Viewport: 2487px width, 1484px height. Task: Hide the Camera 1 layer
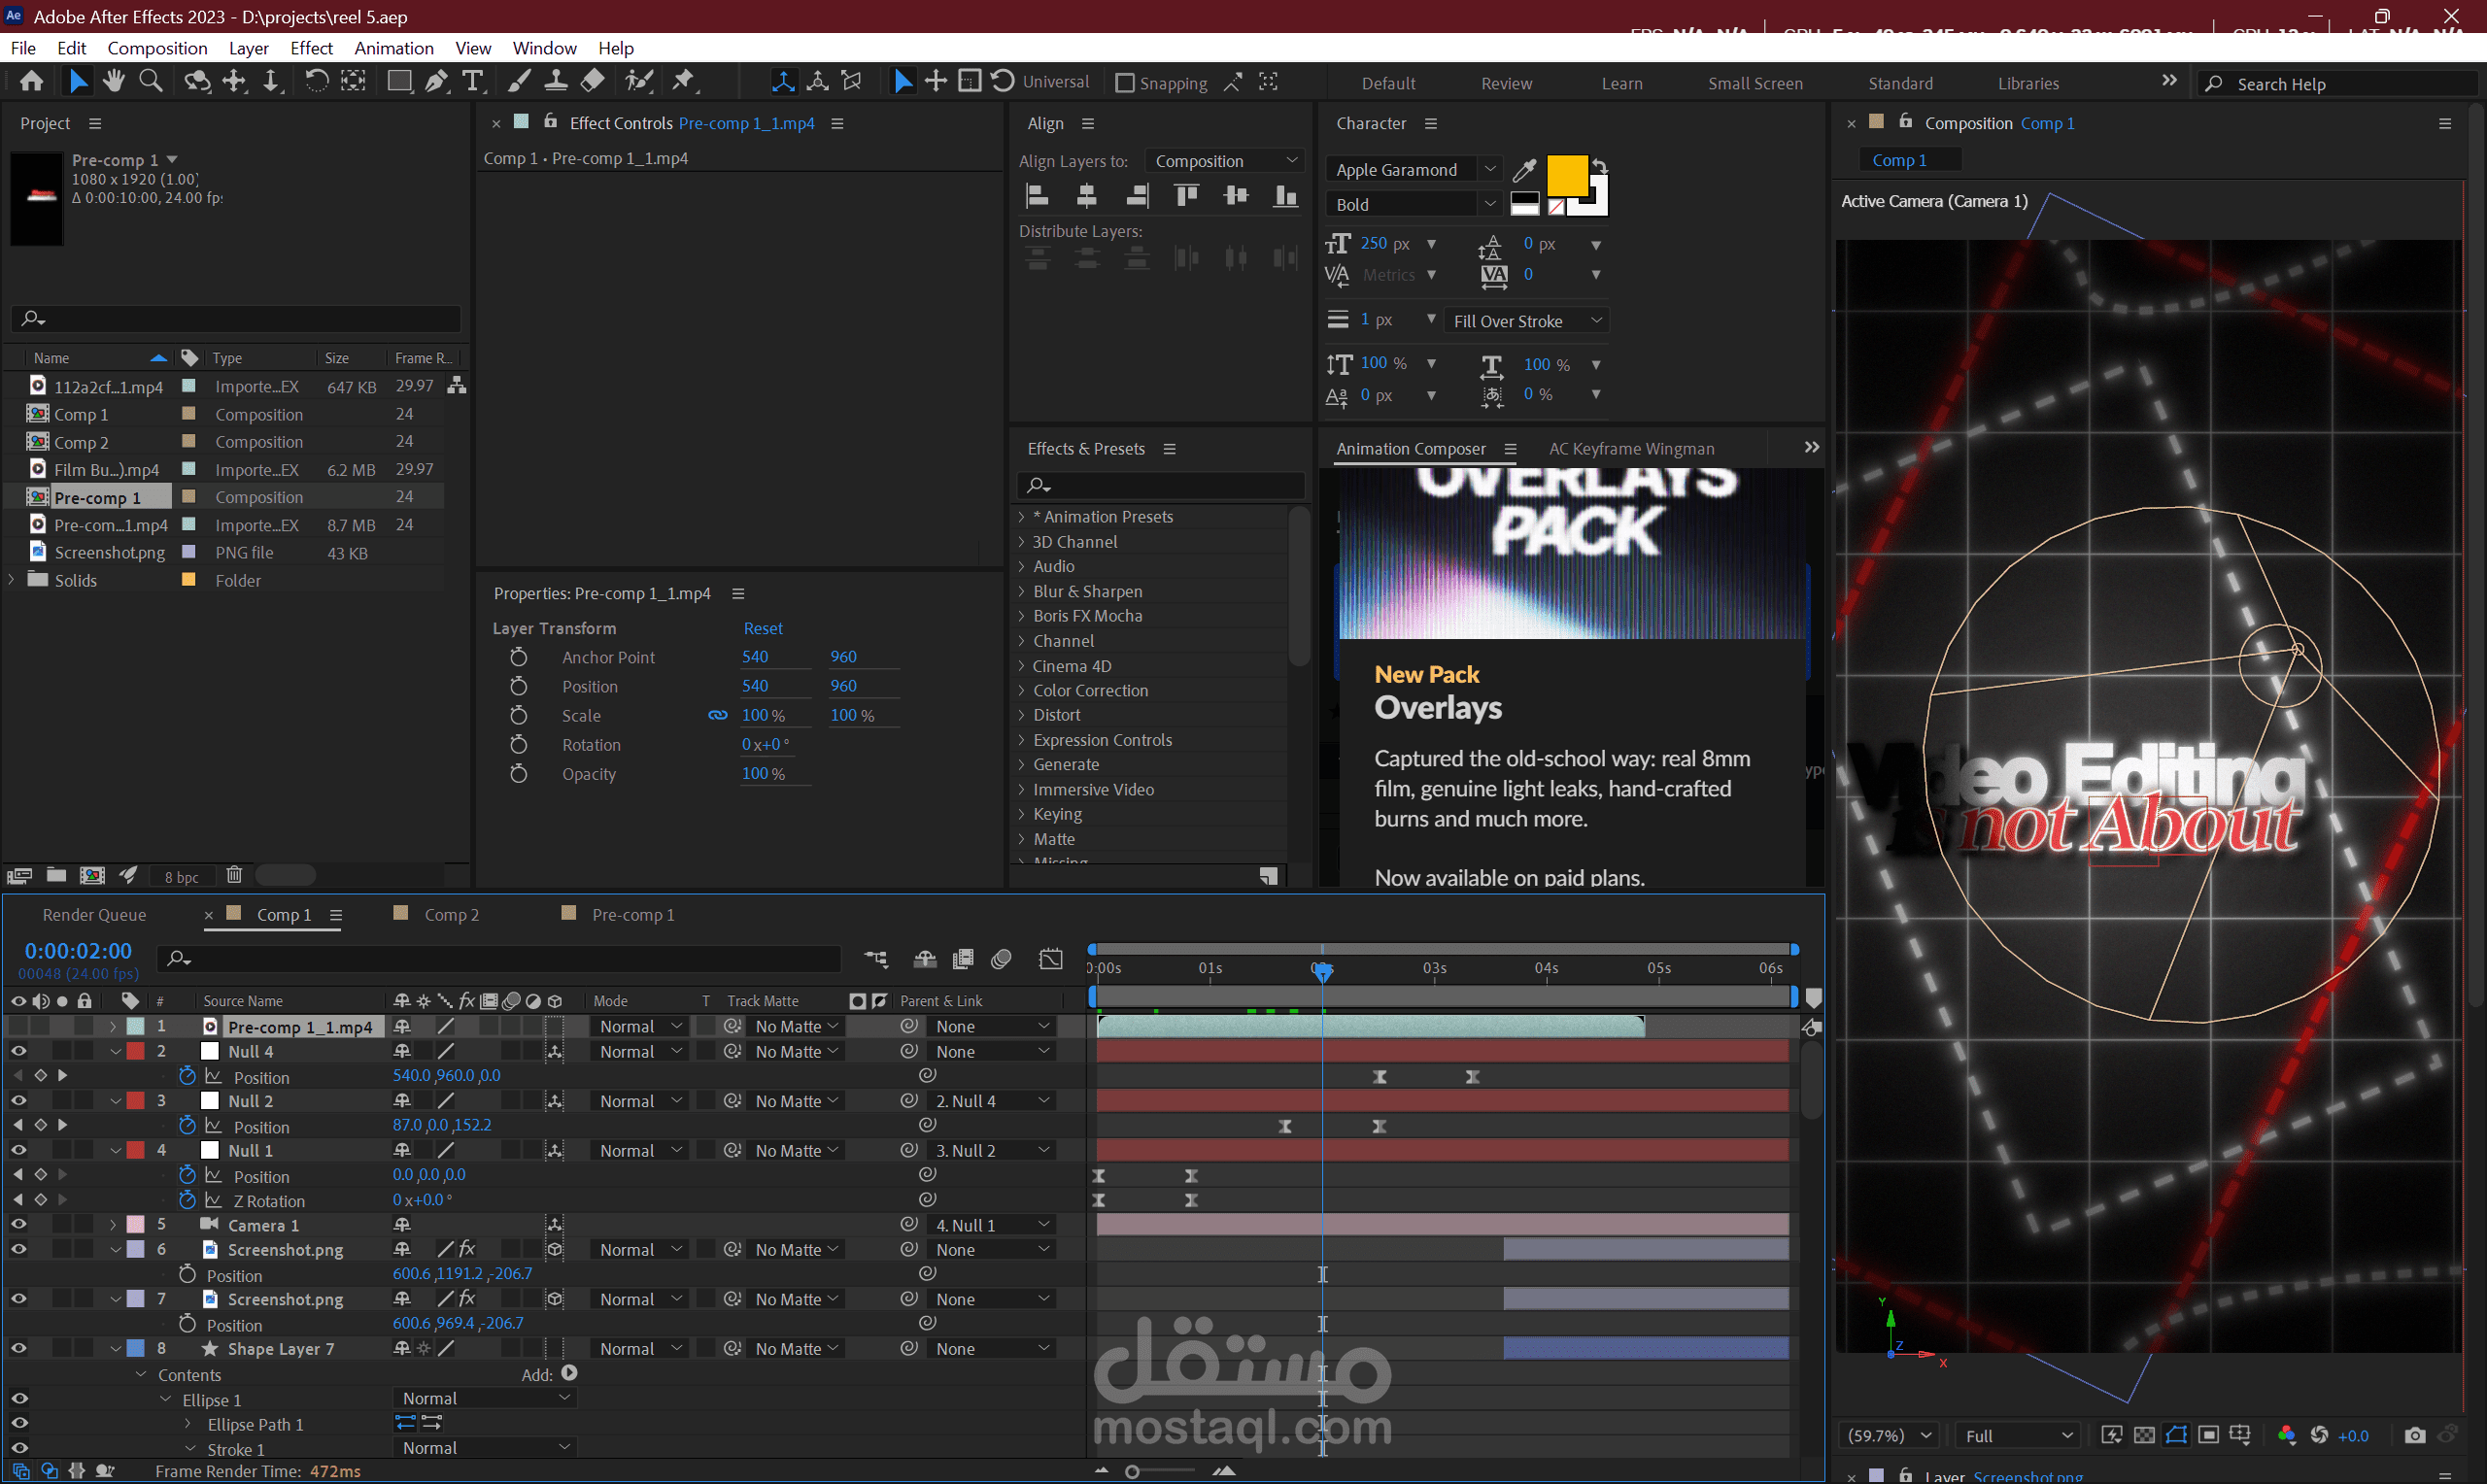(18, 1225)
